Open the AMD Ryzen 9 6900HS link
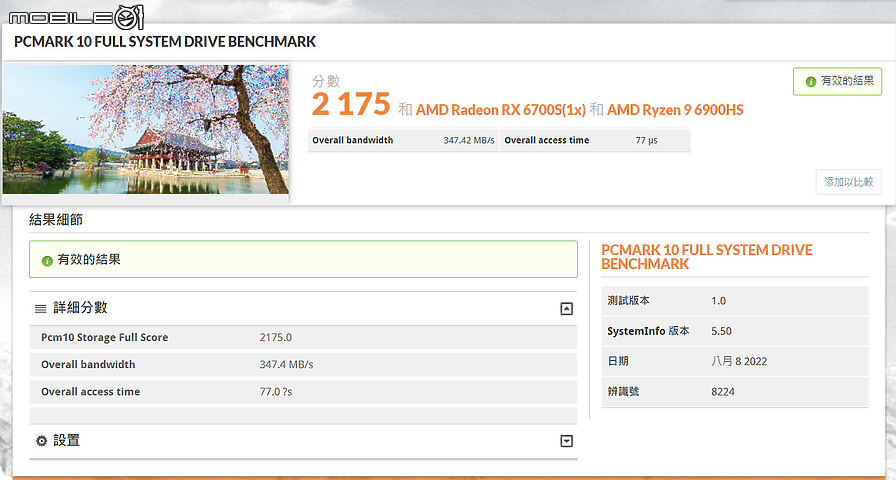The height and width of the screenshot is (480, 896). pyautogui.click(x=675, y=110)
